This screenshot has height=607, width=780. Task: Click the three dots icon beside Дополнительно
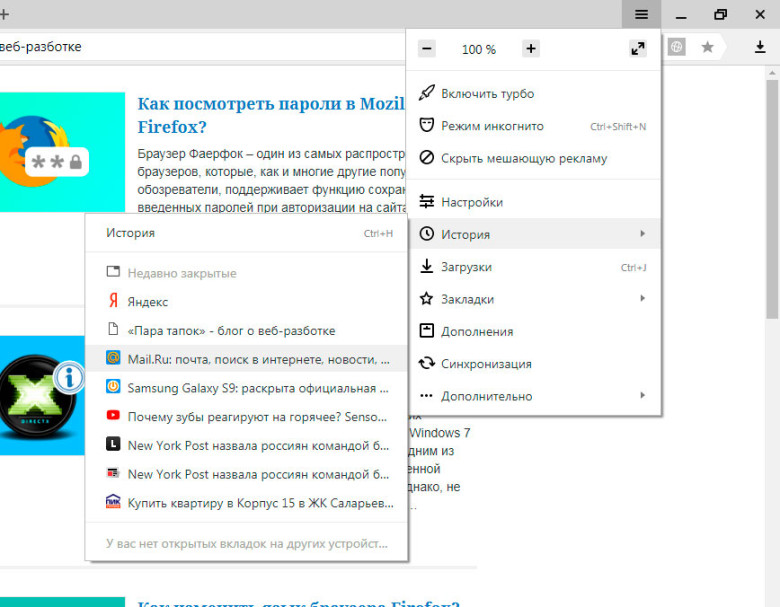[x=426, y=396]
